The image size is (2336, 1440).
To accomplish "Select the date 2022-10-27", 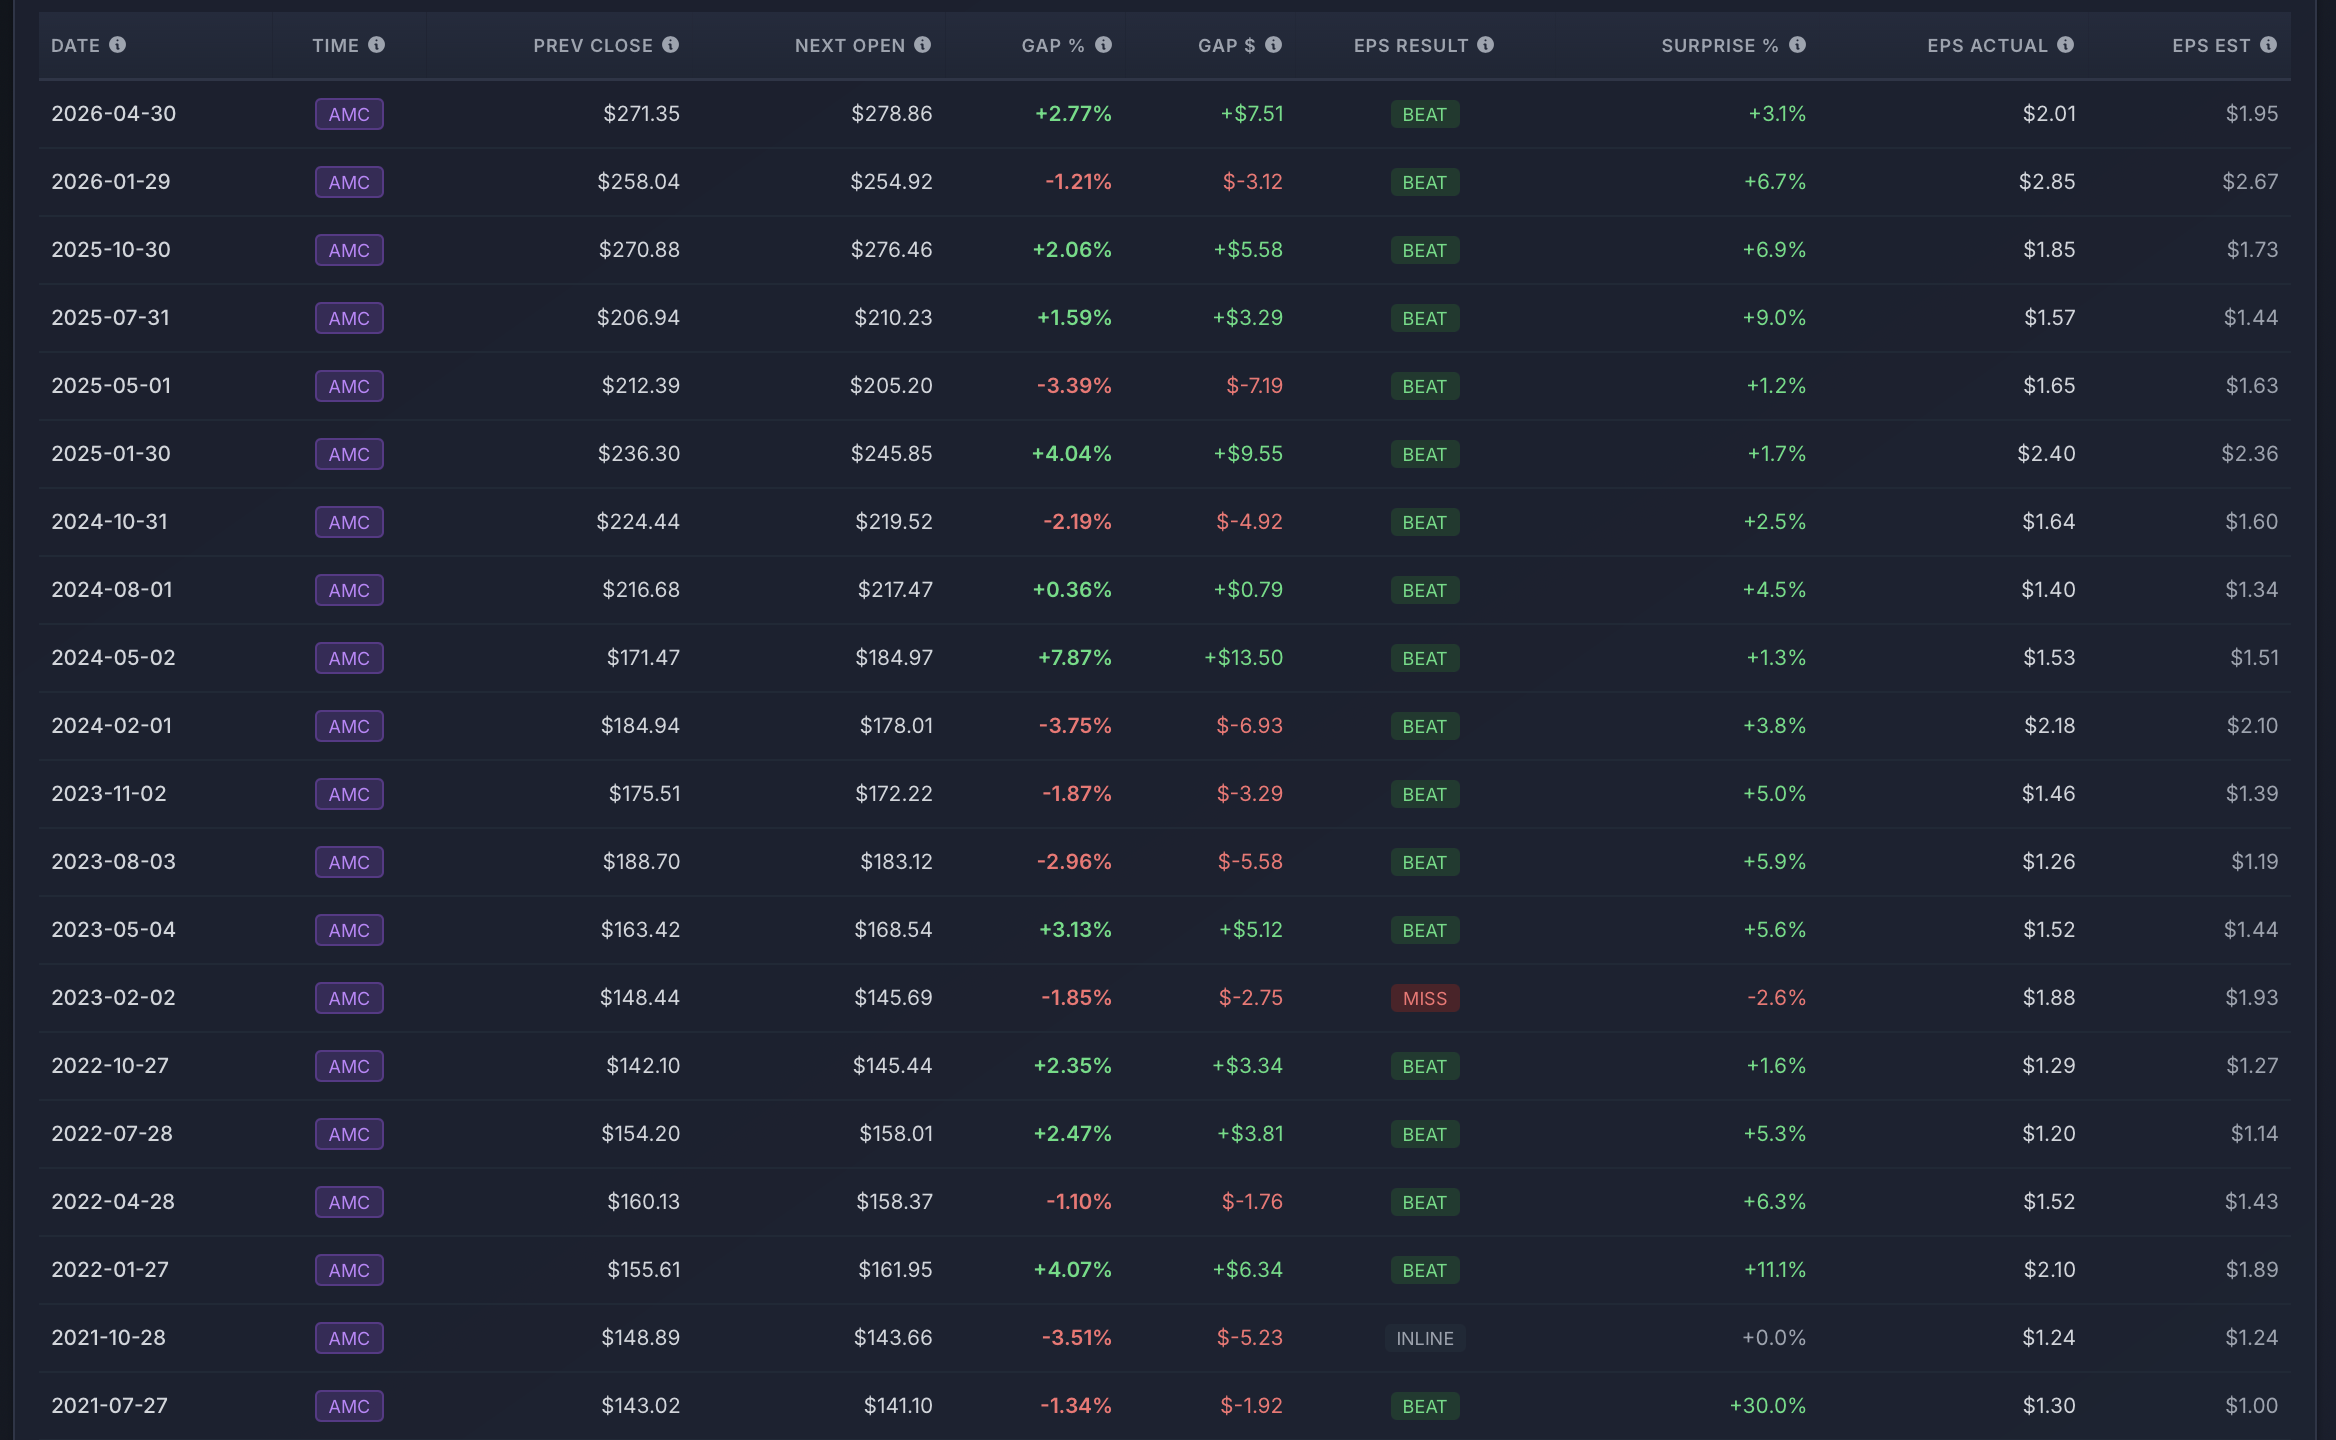I will coord(110,1066).
